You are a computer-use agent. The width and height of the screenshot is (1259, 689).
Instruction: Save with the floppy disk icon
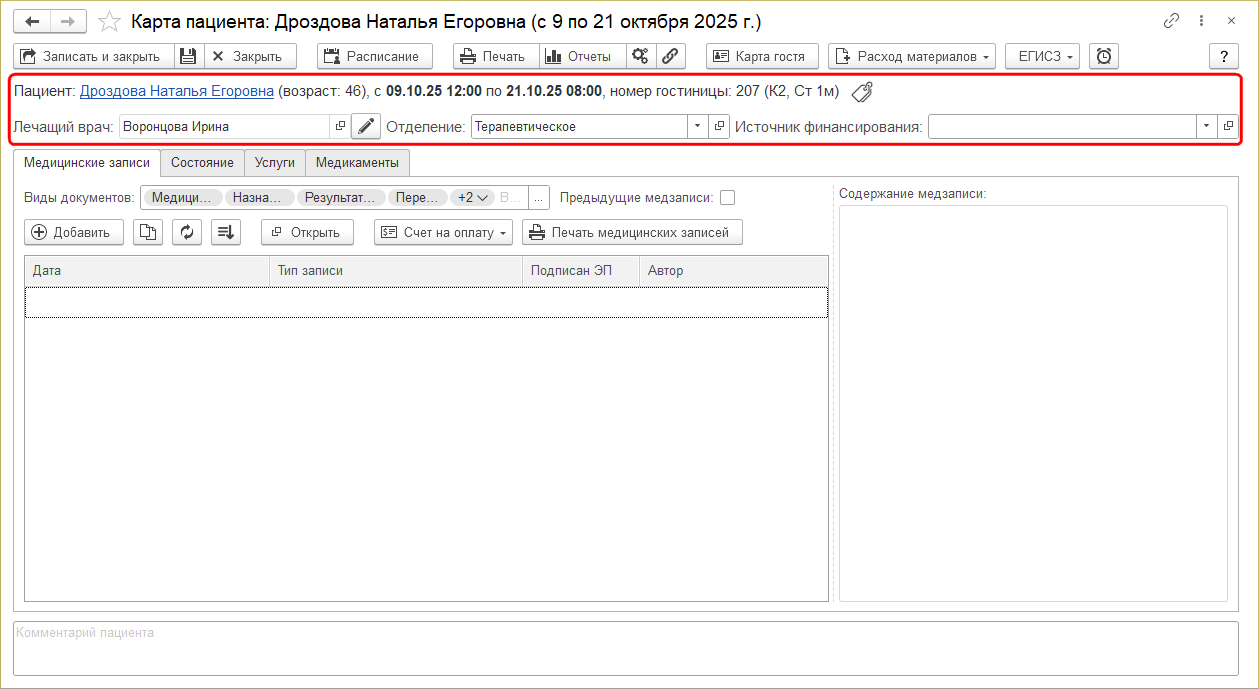[x=189, y=56]
